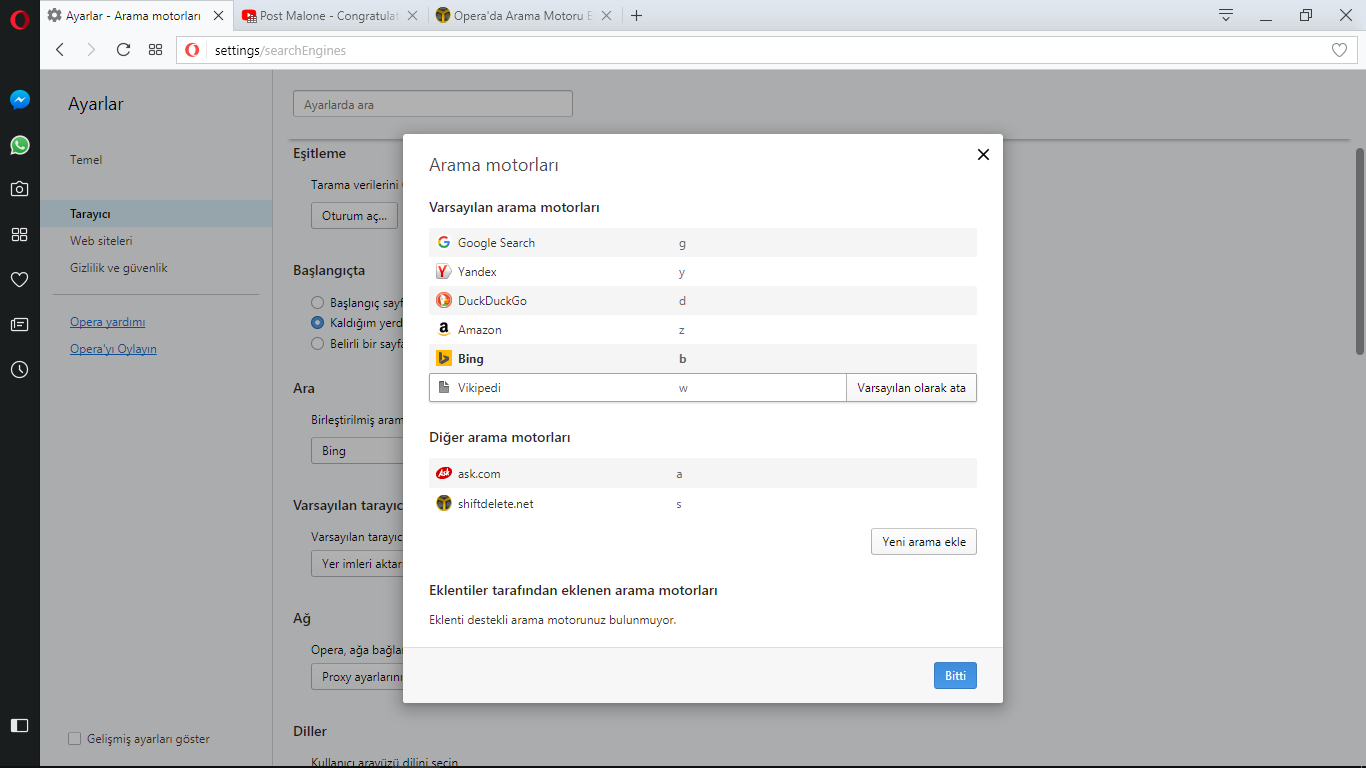Select the Başlangıç sayfası radio option

tap(317, 302)
